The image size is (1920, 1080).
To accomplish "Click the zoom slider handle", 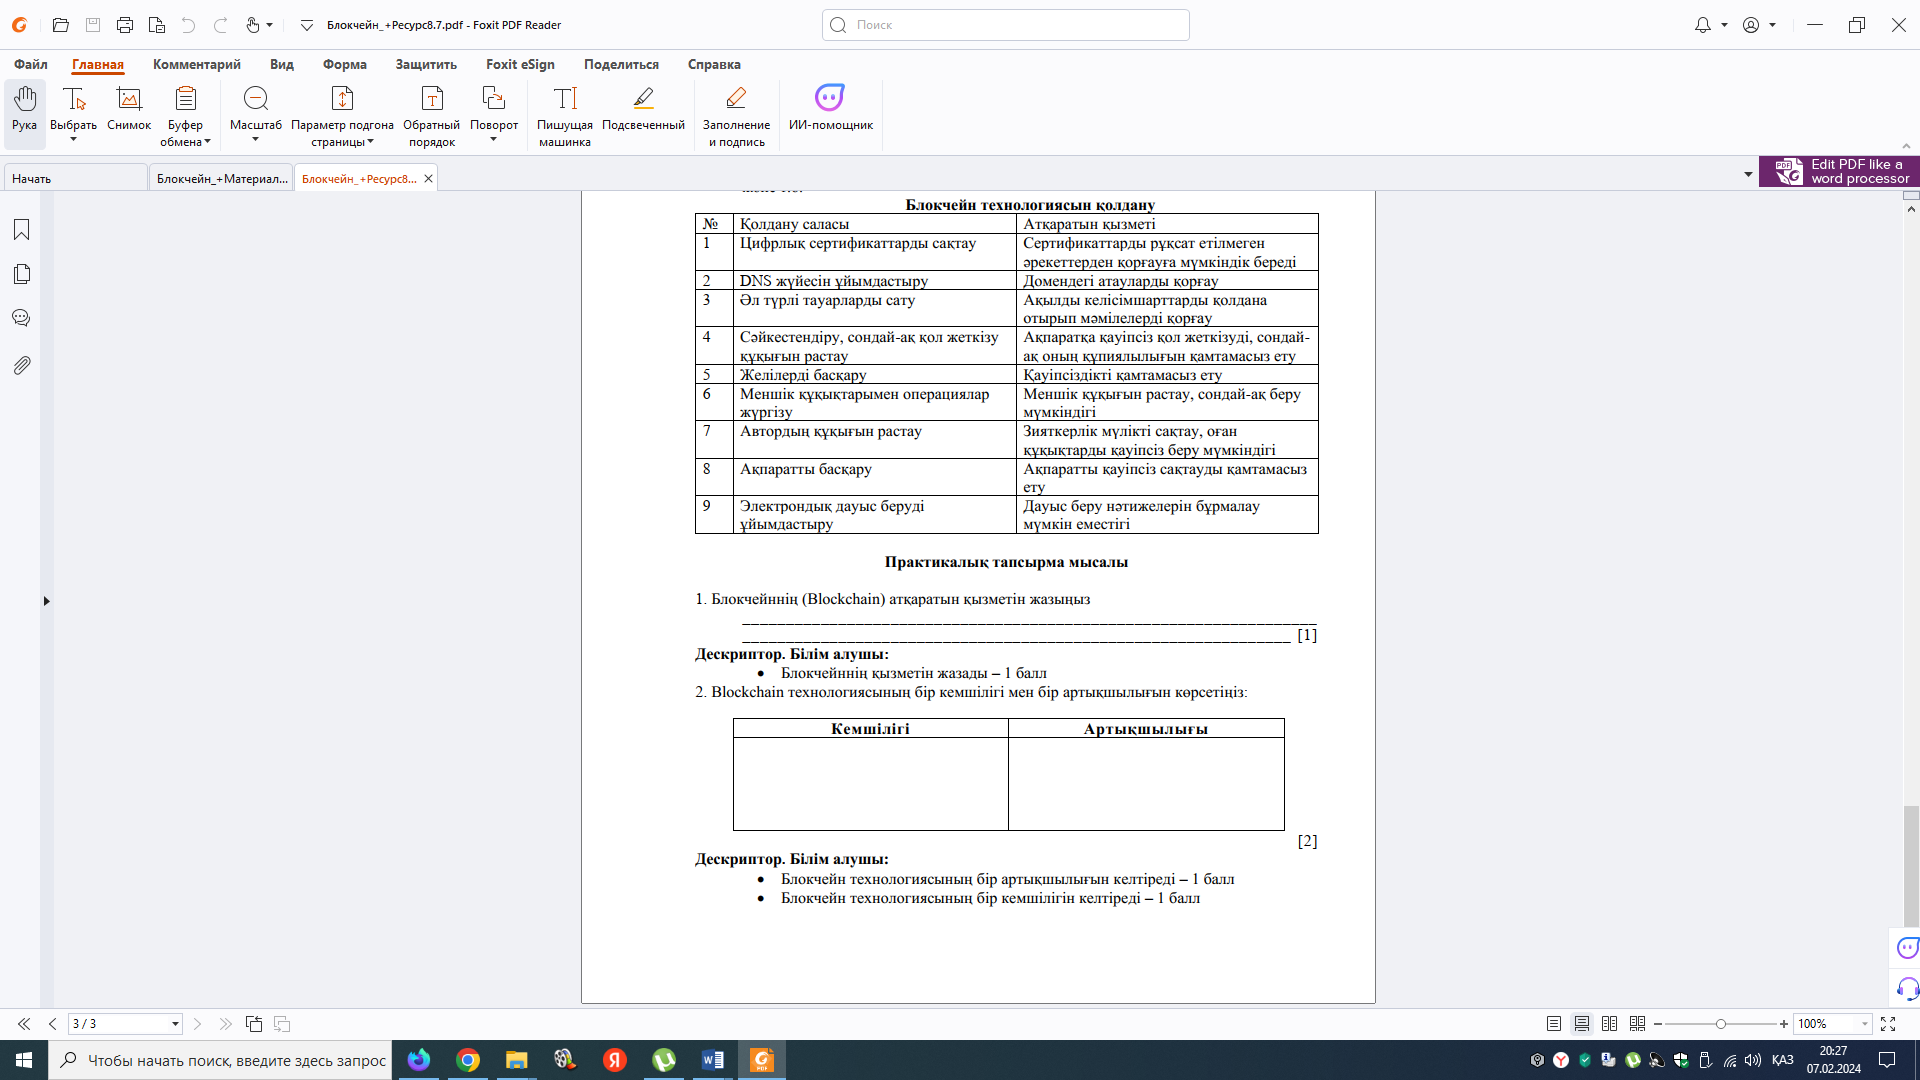I will [x=1720, y=1024].
